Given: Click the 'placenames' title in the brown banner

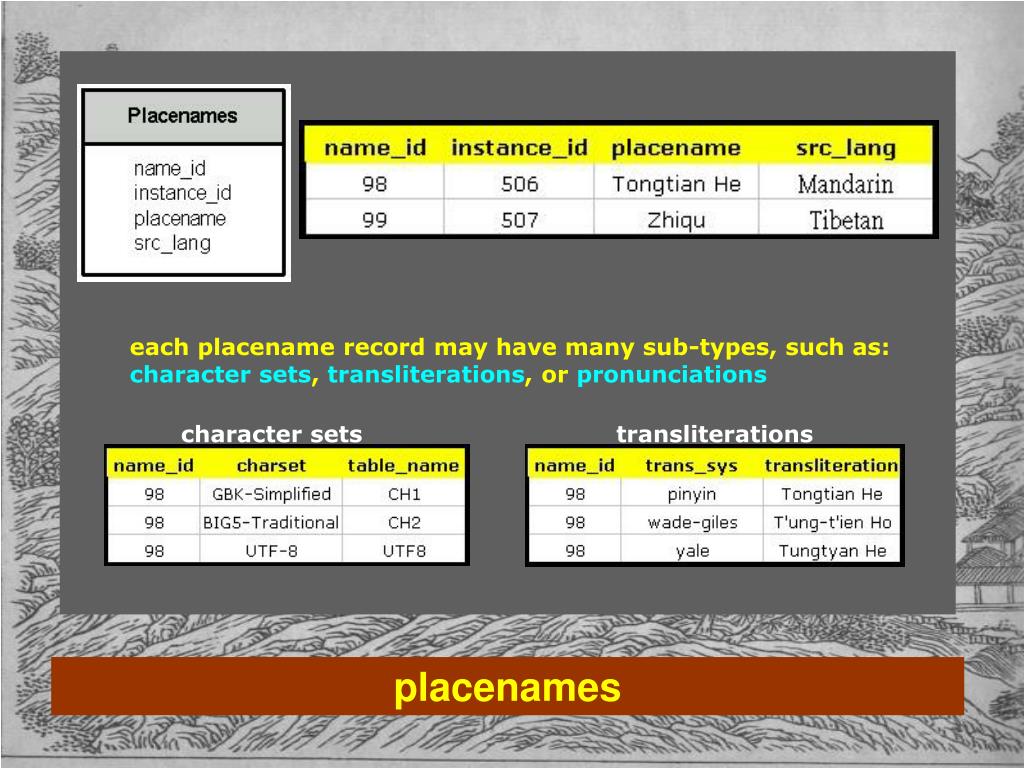Looking at the screenshot, I should pos(507,688).
